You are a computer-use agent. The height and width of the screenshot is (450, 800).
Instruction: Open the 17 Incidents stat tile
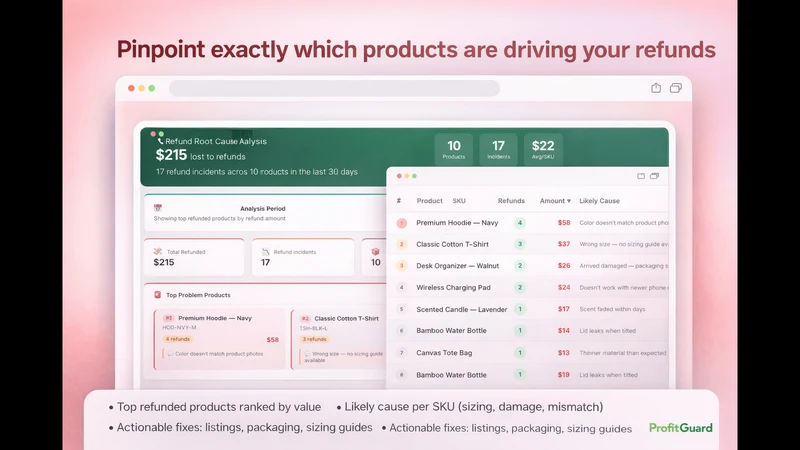(498, 149)
